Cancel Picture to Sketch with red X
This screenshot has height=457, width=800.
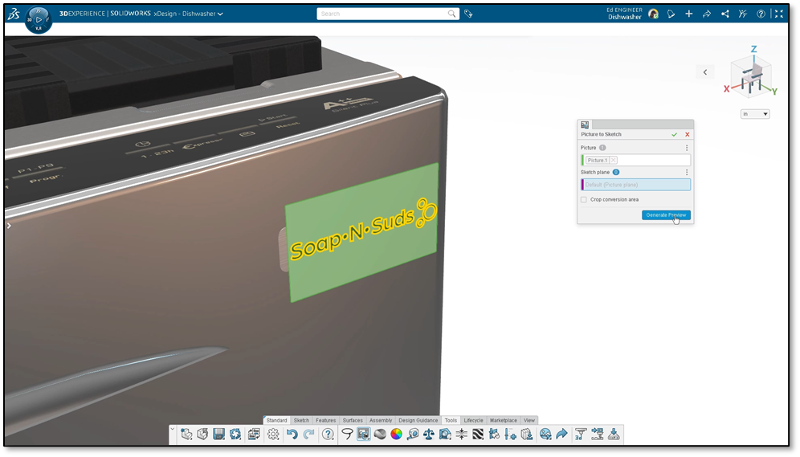pos(687,134)
